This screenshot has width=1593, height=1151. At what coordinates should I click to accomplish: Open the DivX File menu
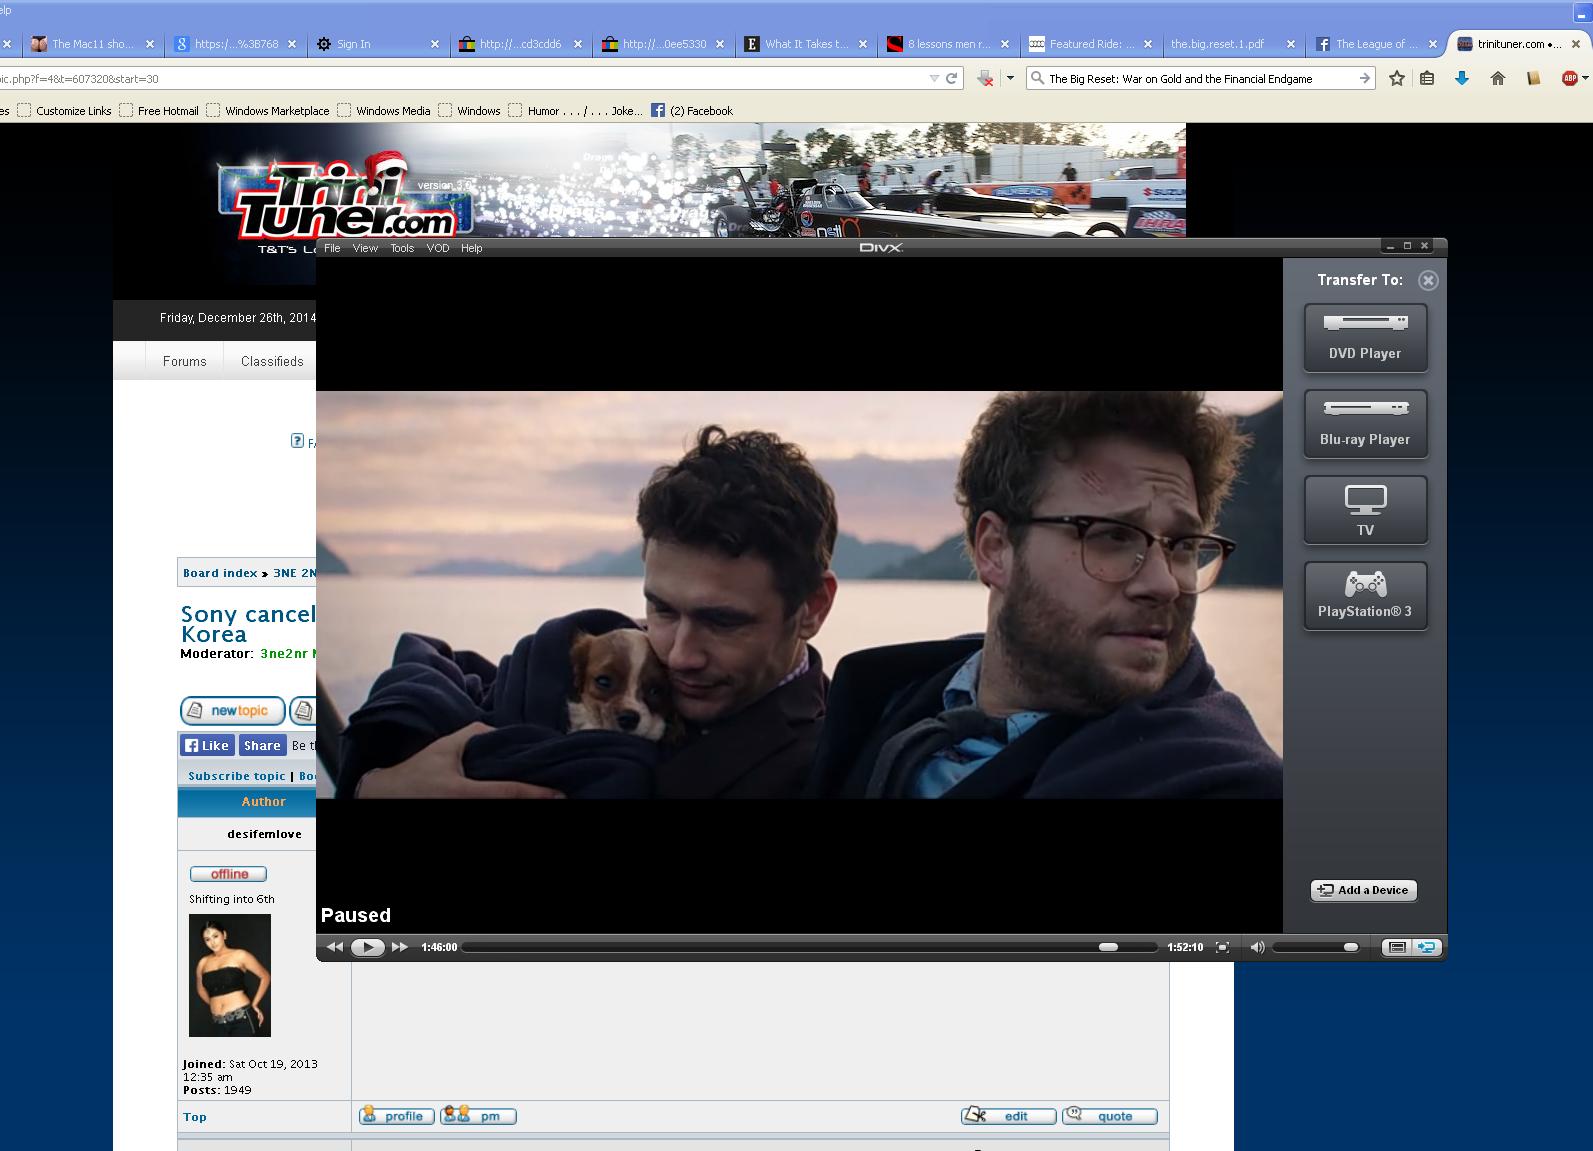click(332, 248)
